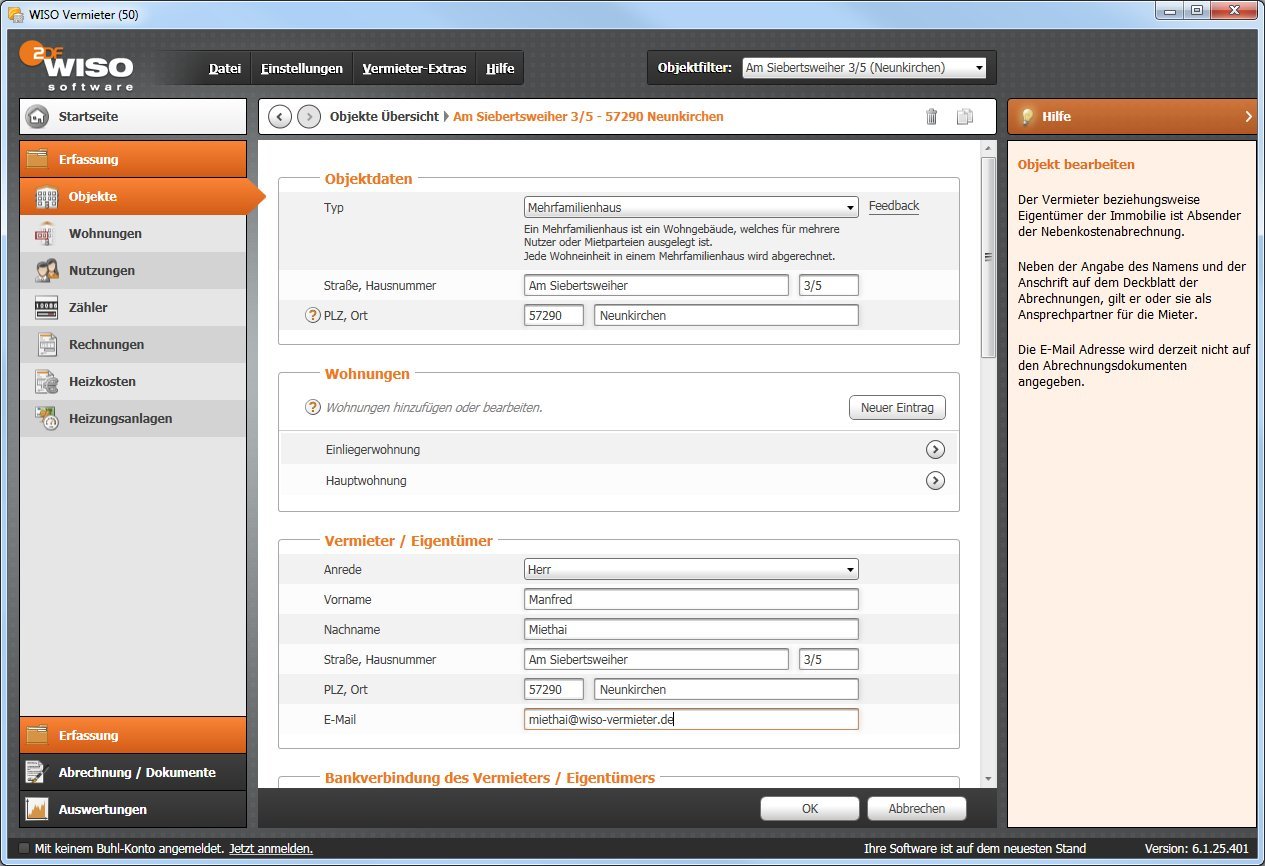This screenshot has height=866, width=1265.
Task: Click the object Ort field Neunkirchen
Action: (726, 315)
